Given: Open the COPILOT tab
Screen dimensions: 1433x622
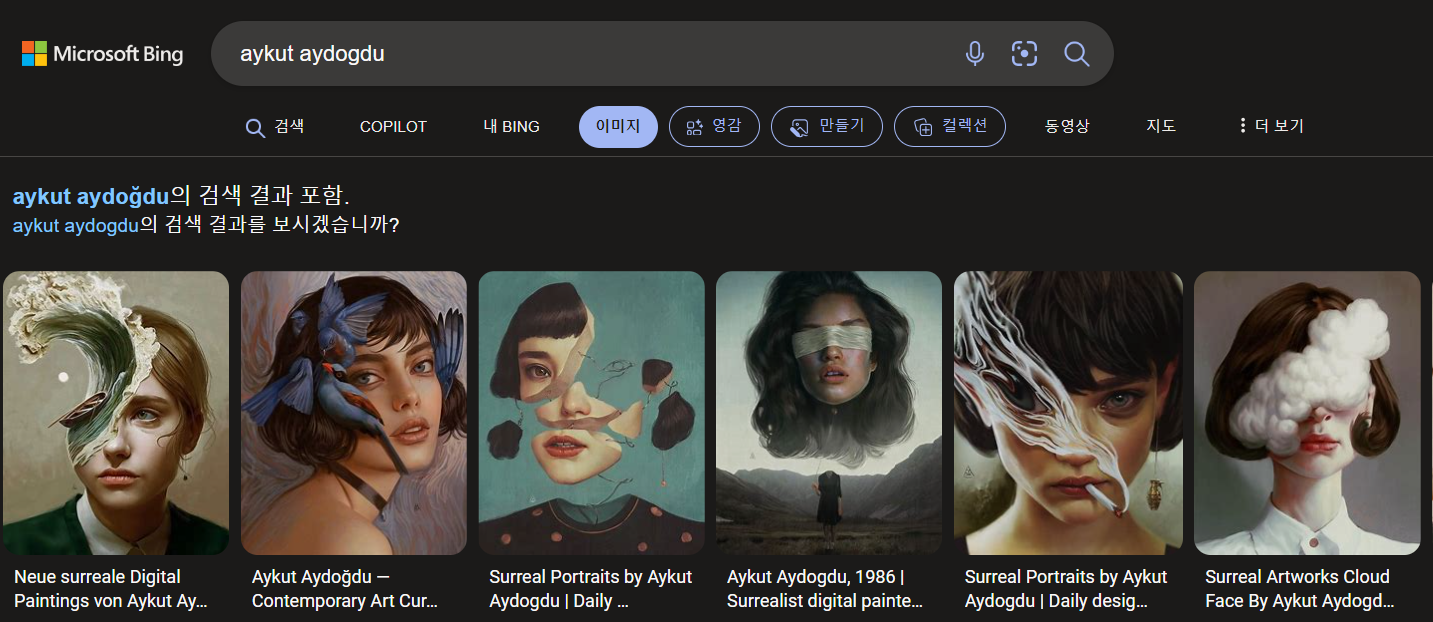Looking at the screenshot, I should tap(393, 127).
